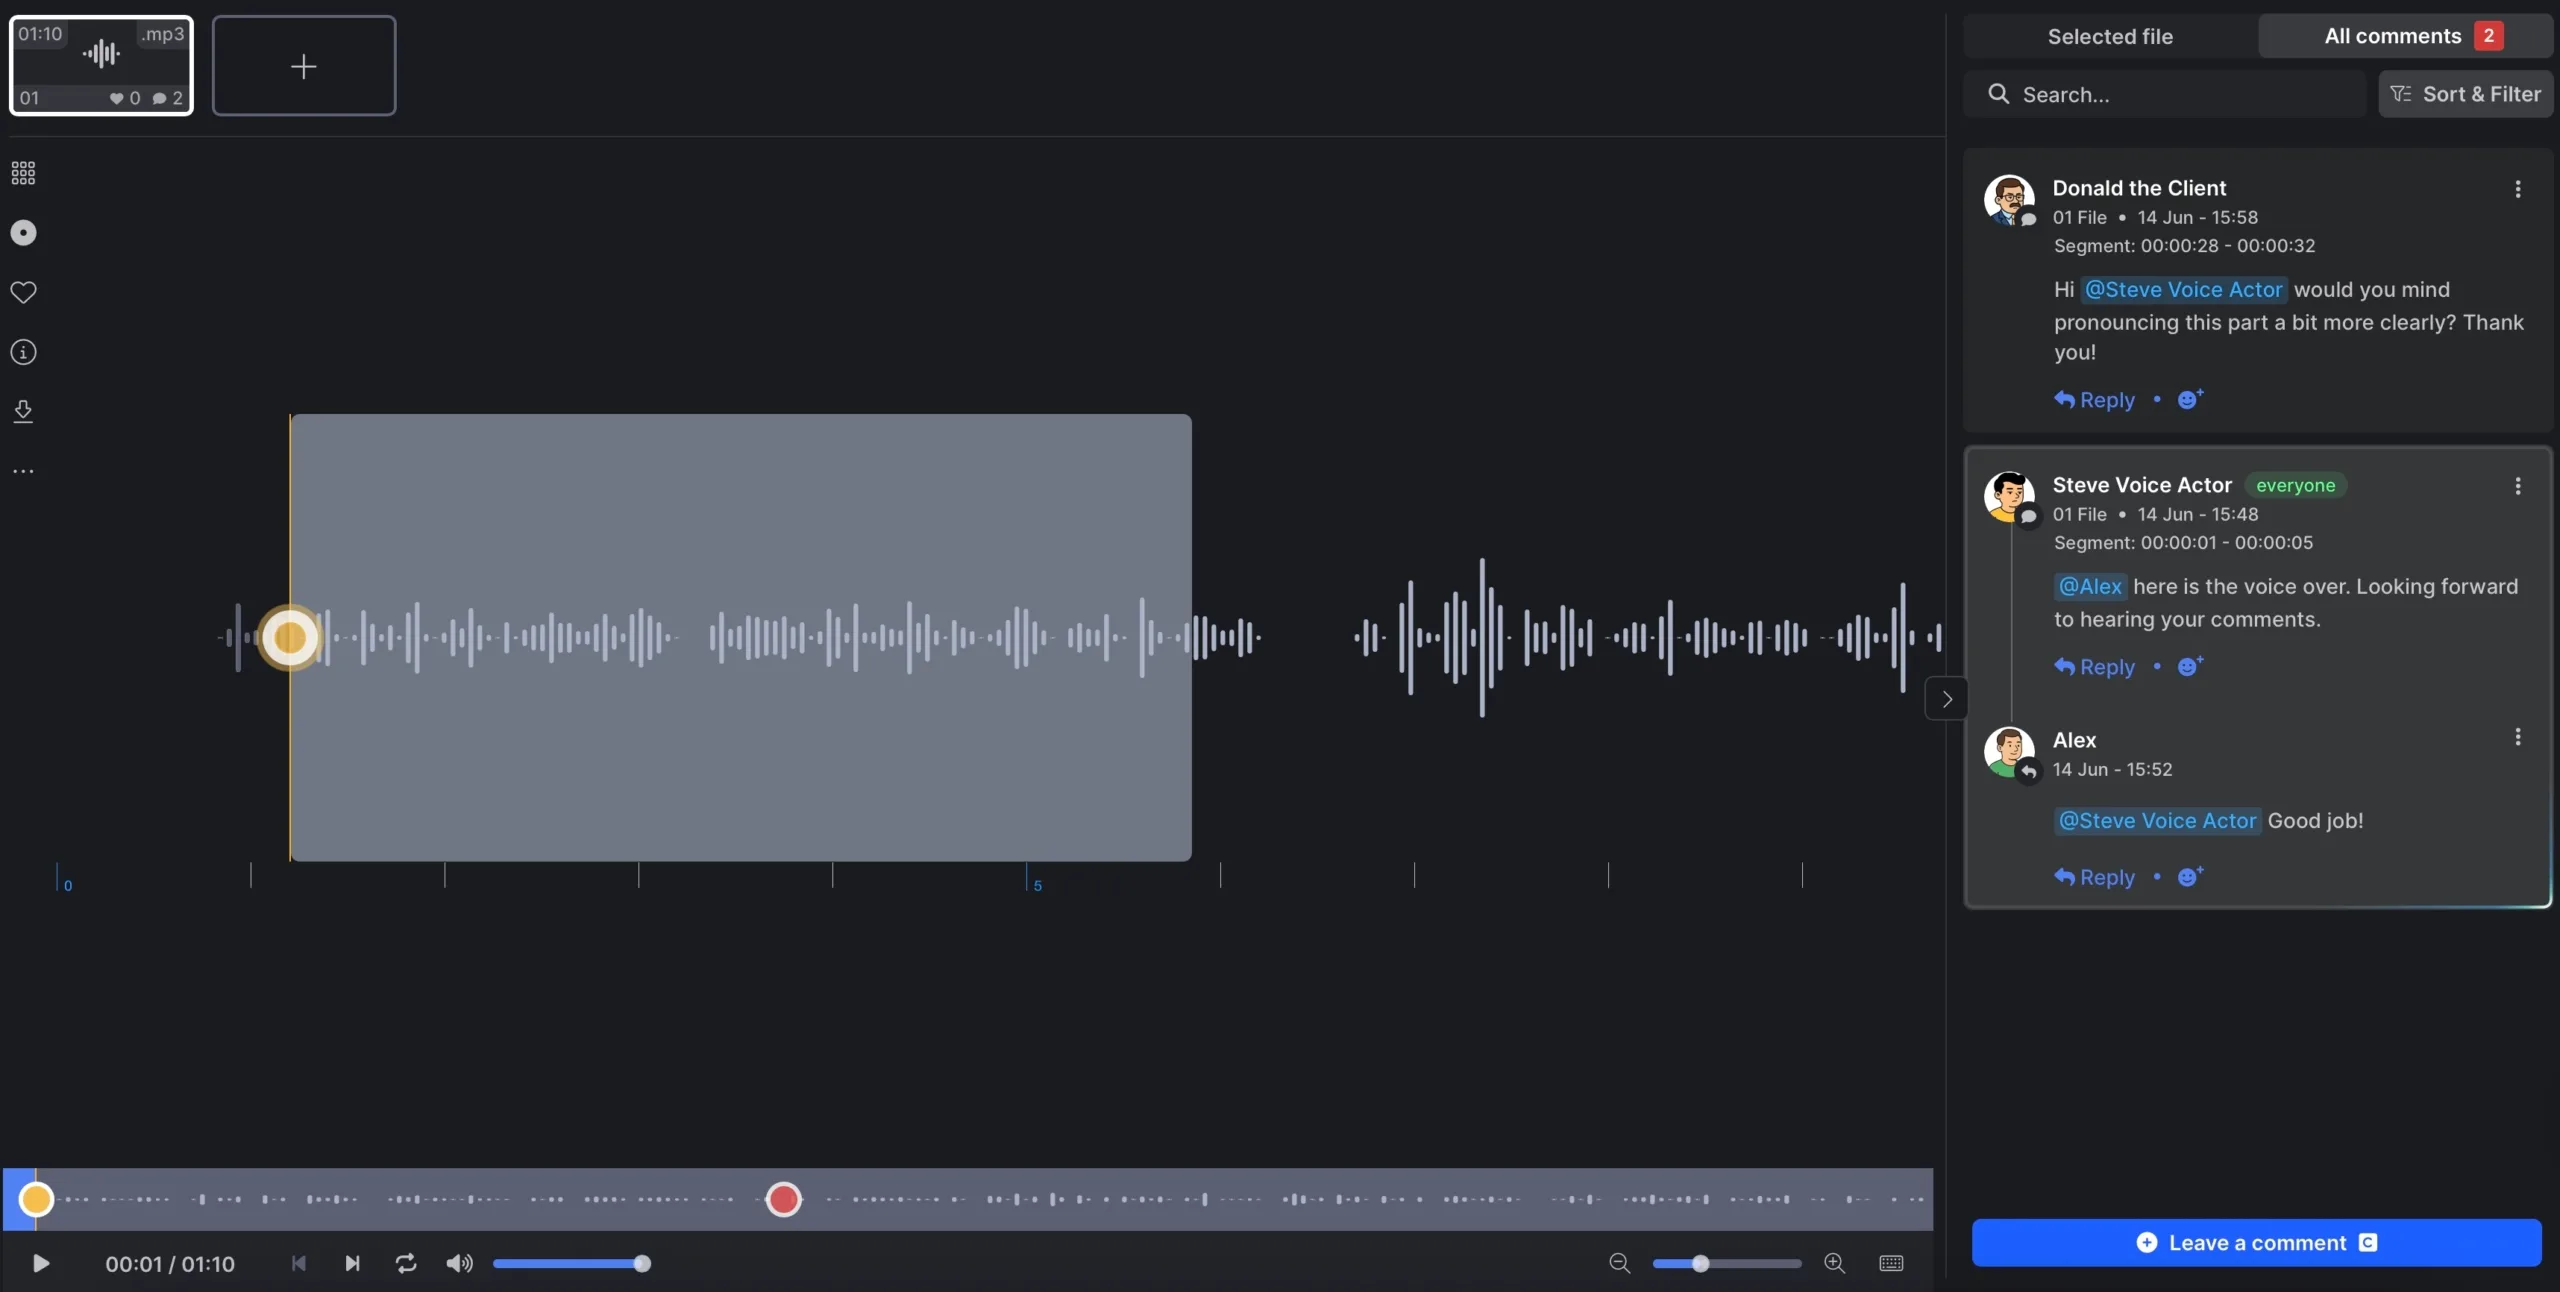Open options menu on Donald the Client's comment
Viewport: 2560px width, 1292px height.
click(x=2517, y=189)
